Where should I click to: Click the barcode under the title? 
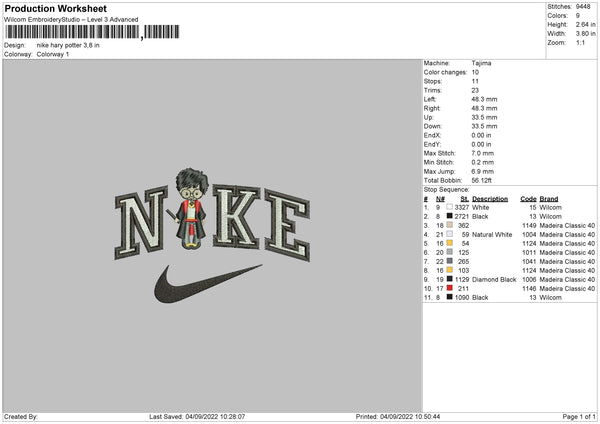pyautogui.click(x=92, y=32)
